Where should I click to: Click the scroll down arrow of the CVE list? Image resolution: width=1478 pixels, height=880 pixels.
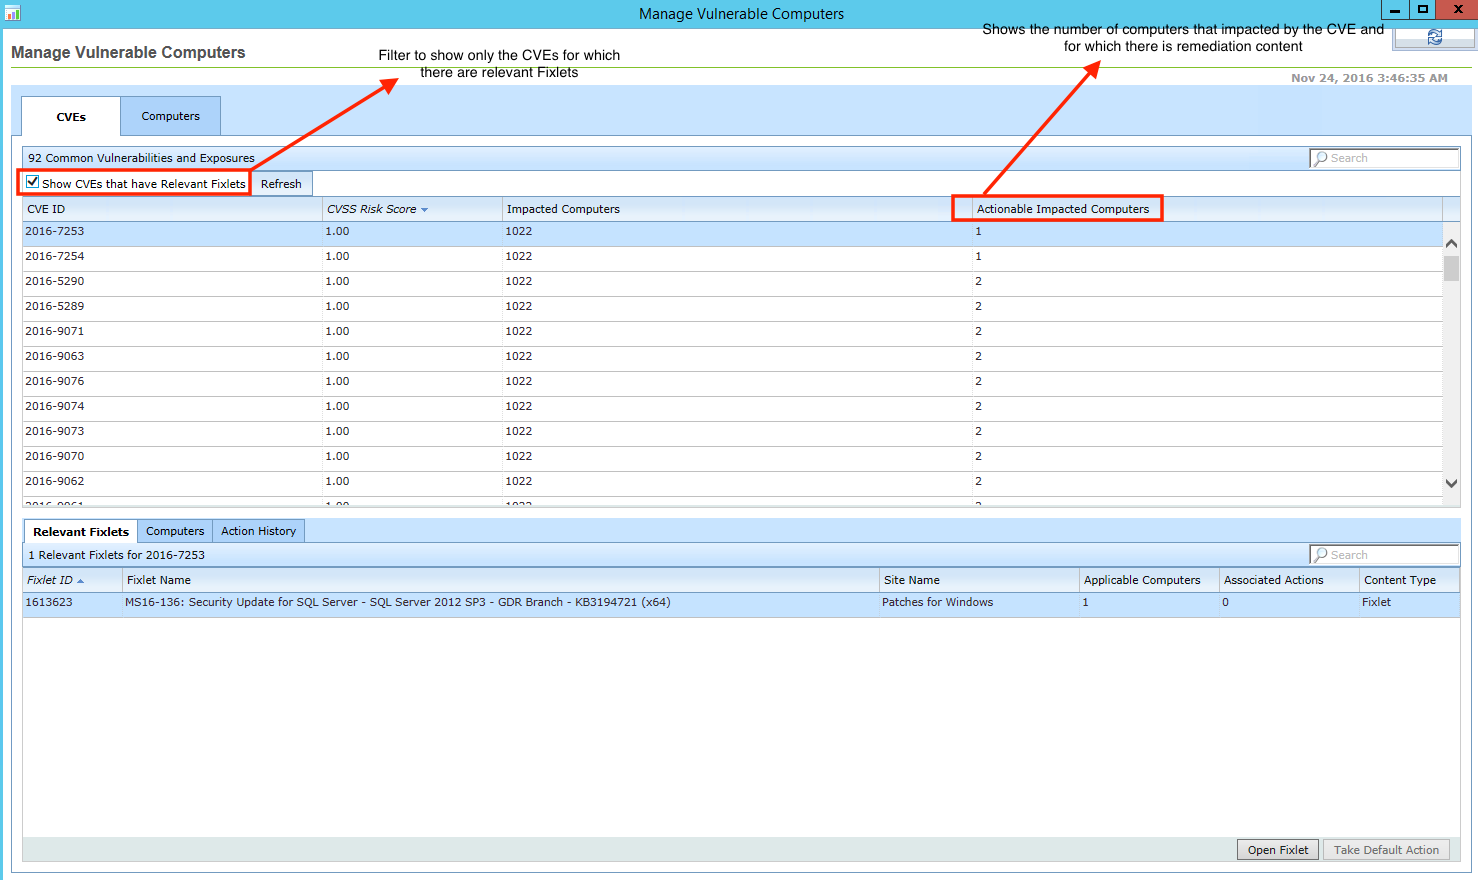(x=1451, y=483)
